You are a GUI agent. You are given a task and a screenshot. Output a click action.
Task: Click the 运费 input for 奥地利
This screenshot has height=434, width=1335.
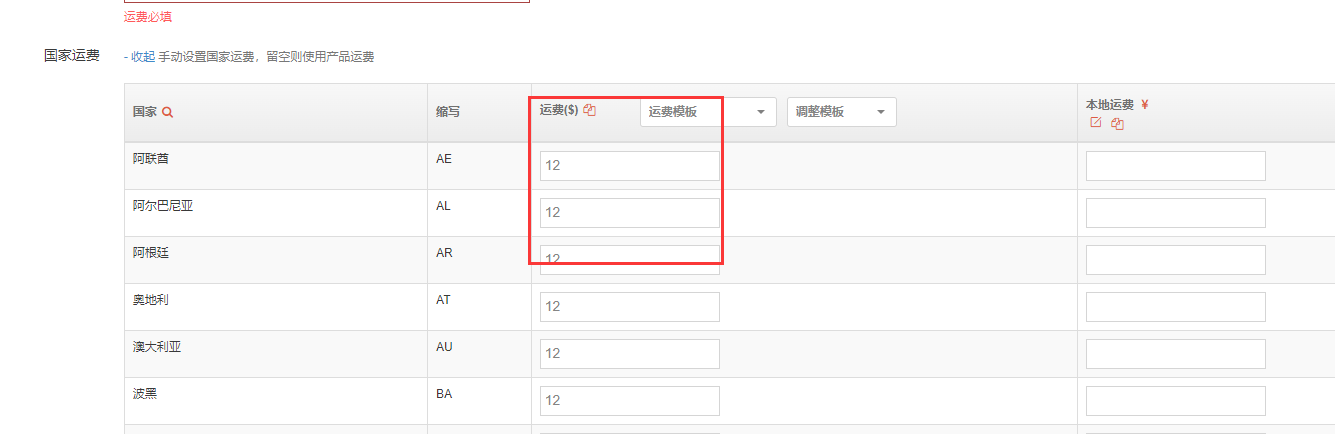[x=630, y=307]
